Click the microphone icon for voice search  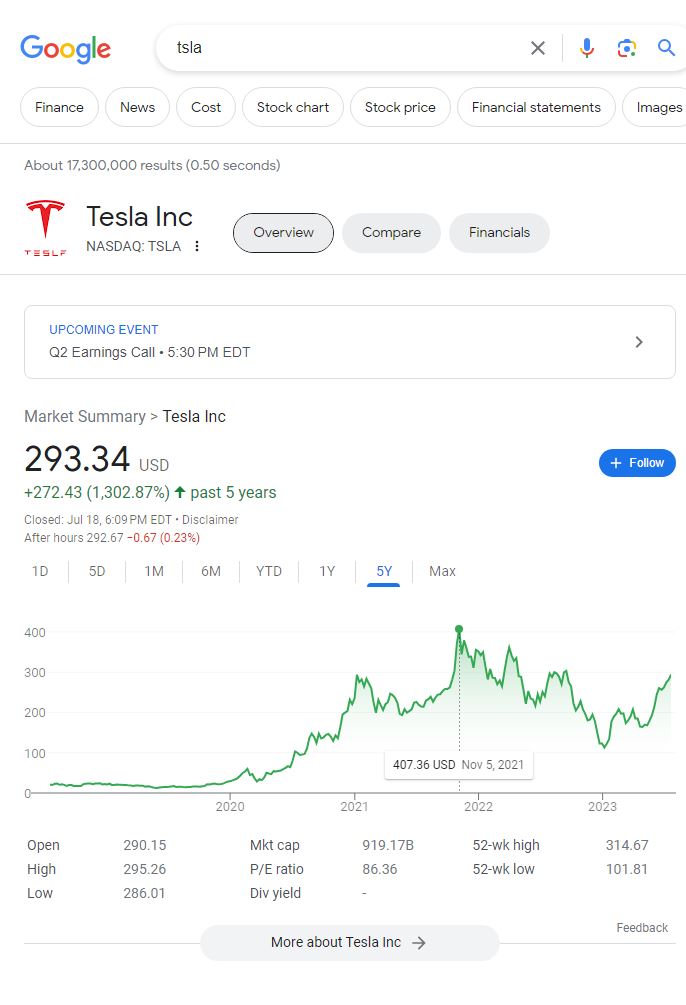pyautogui.click(x=587, y=47)
